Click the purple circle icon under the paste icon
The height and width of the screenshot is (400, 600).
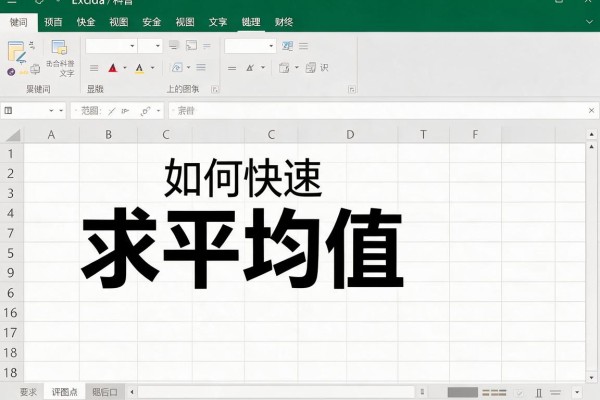(x=11, y=72)
